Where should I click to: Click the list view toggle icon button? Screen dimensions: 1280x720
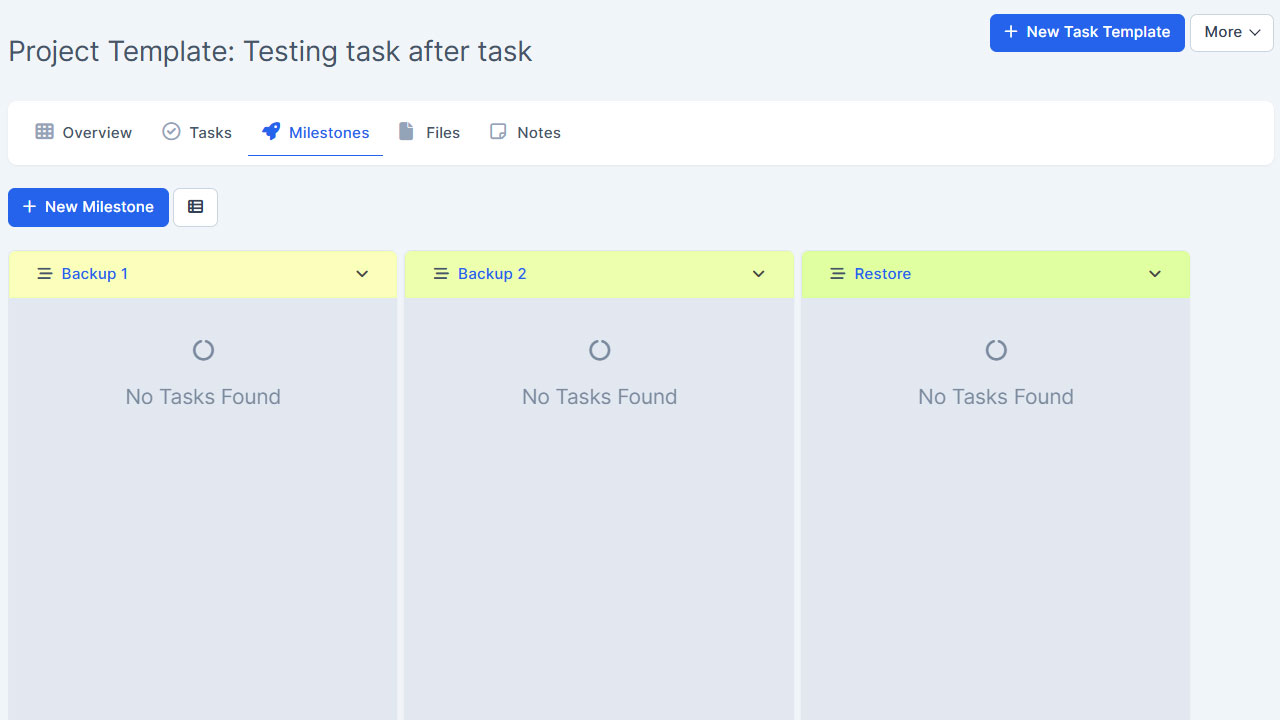[195, 207]
